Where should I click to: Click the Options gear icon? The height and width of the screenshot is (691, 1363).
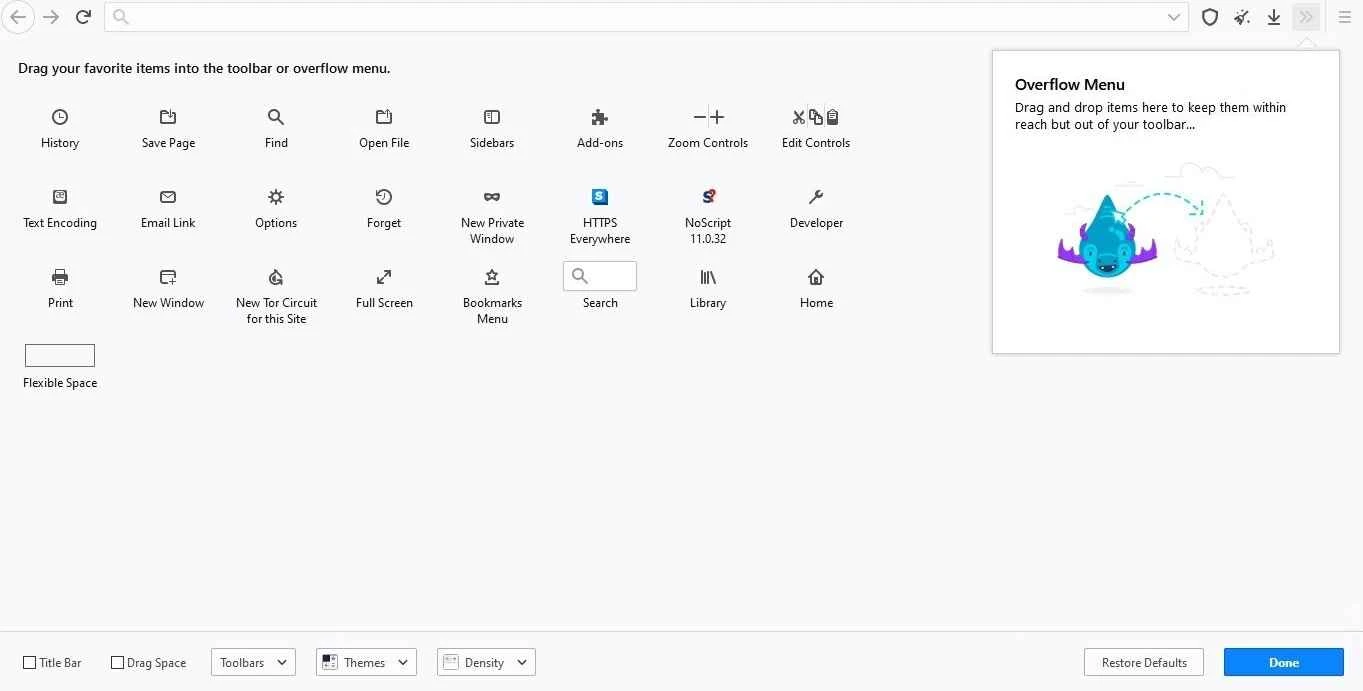[276, 197]
